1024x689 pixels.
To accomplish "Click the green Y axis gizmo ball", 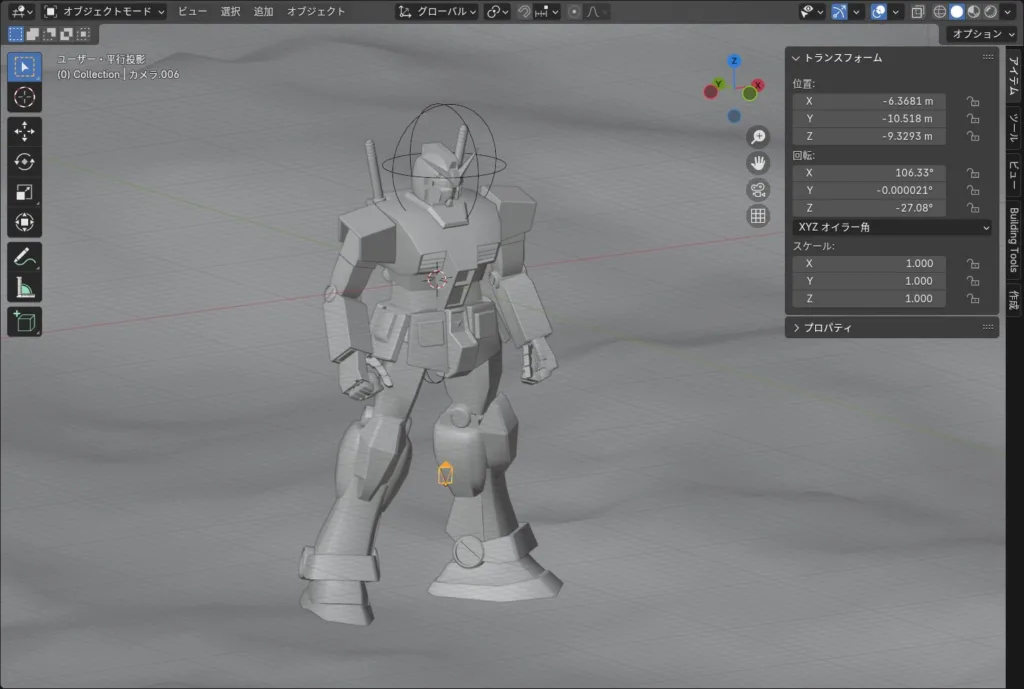I will point(718,84).
